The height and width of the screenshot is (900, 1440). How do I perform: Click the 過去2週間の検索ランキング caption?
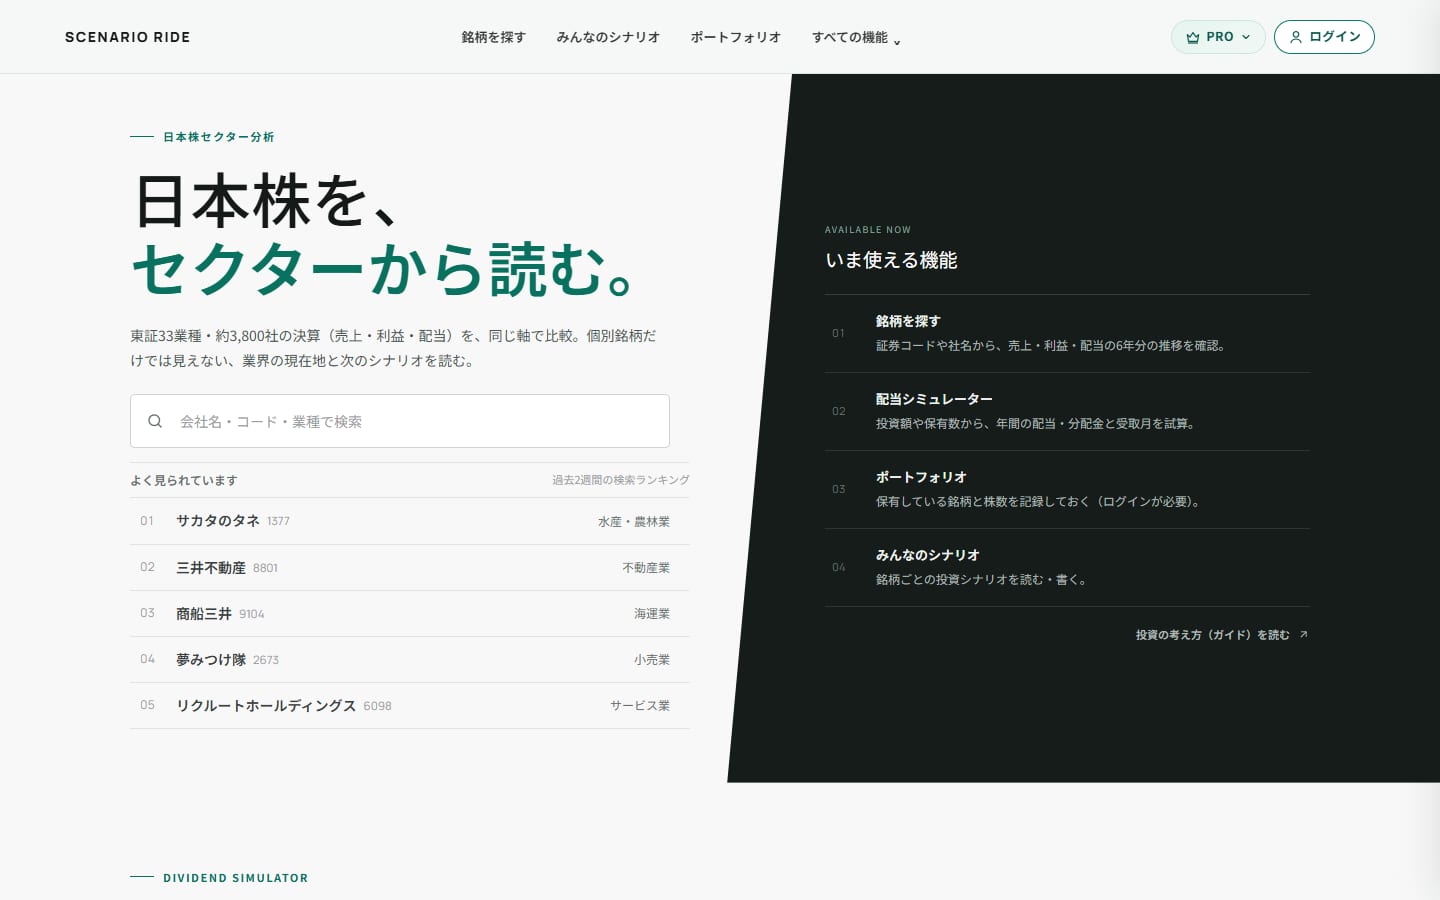coord(621,480)
